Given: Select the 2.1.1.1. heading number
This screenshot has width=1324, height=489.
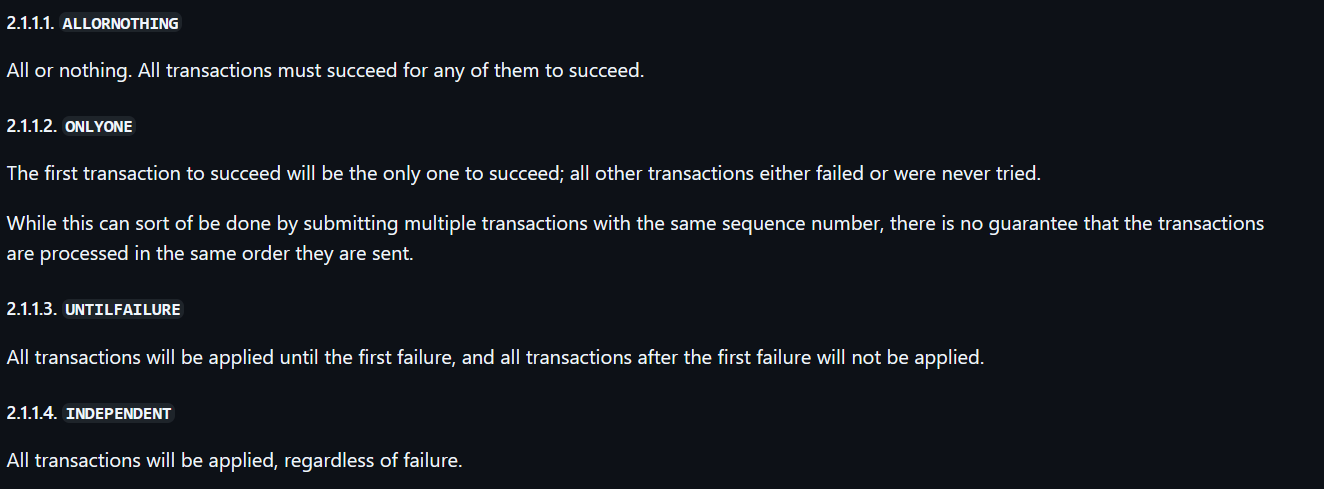Looking at the screenshot, I should click(32, 23).
